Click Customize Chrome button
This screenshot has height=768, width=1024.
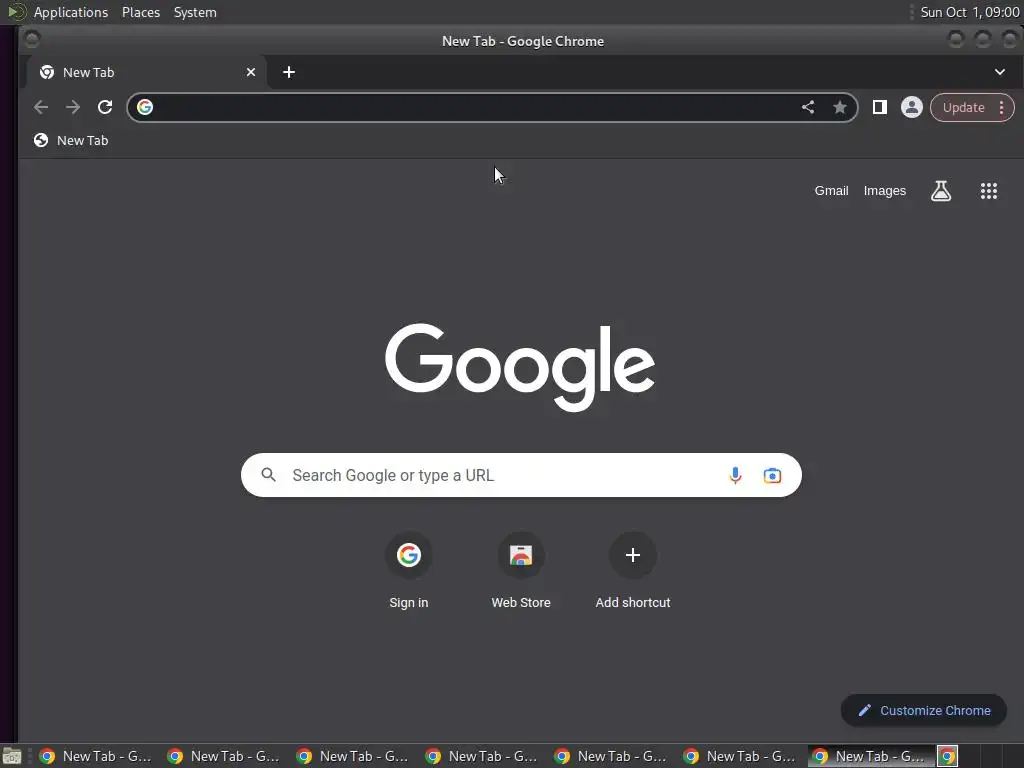(x=923, y=711)
